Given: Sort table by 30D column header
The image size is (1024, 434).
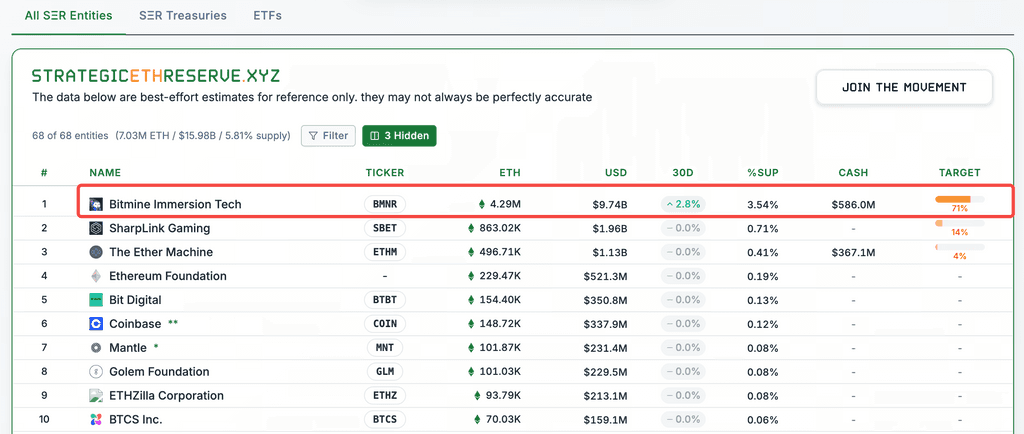Looking at the screenshot, I should pyautogui.click(x=683, y=173).
